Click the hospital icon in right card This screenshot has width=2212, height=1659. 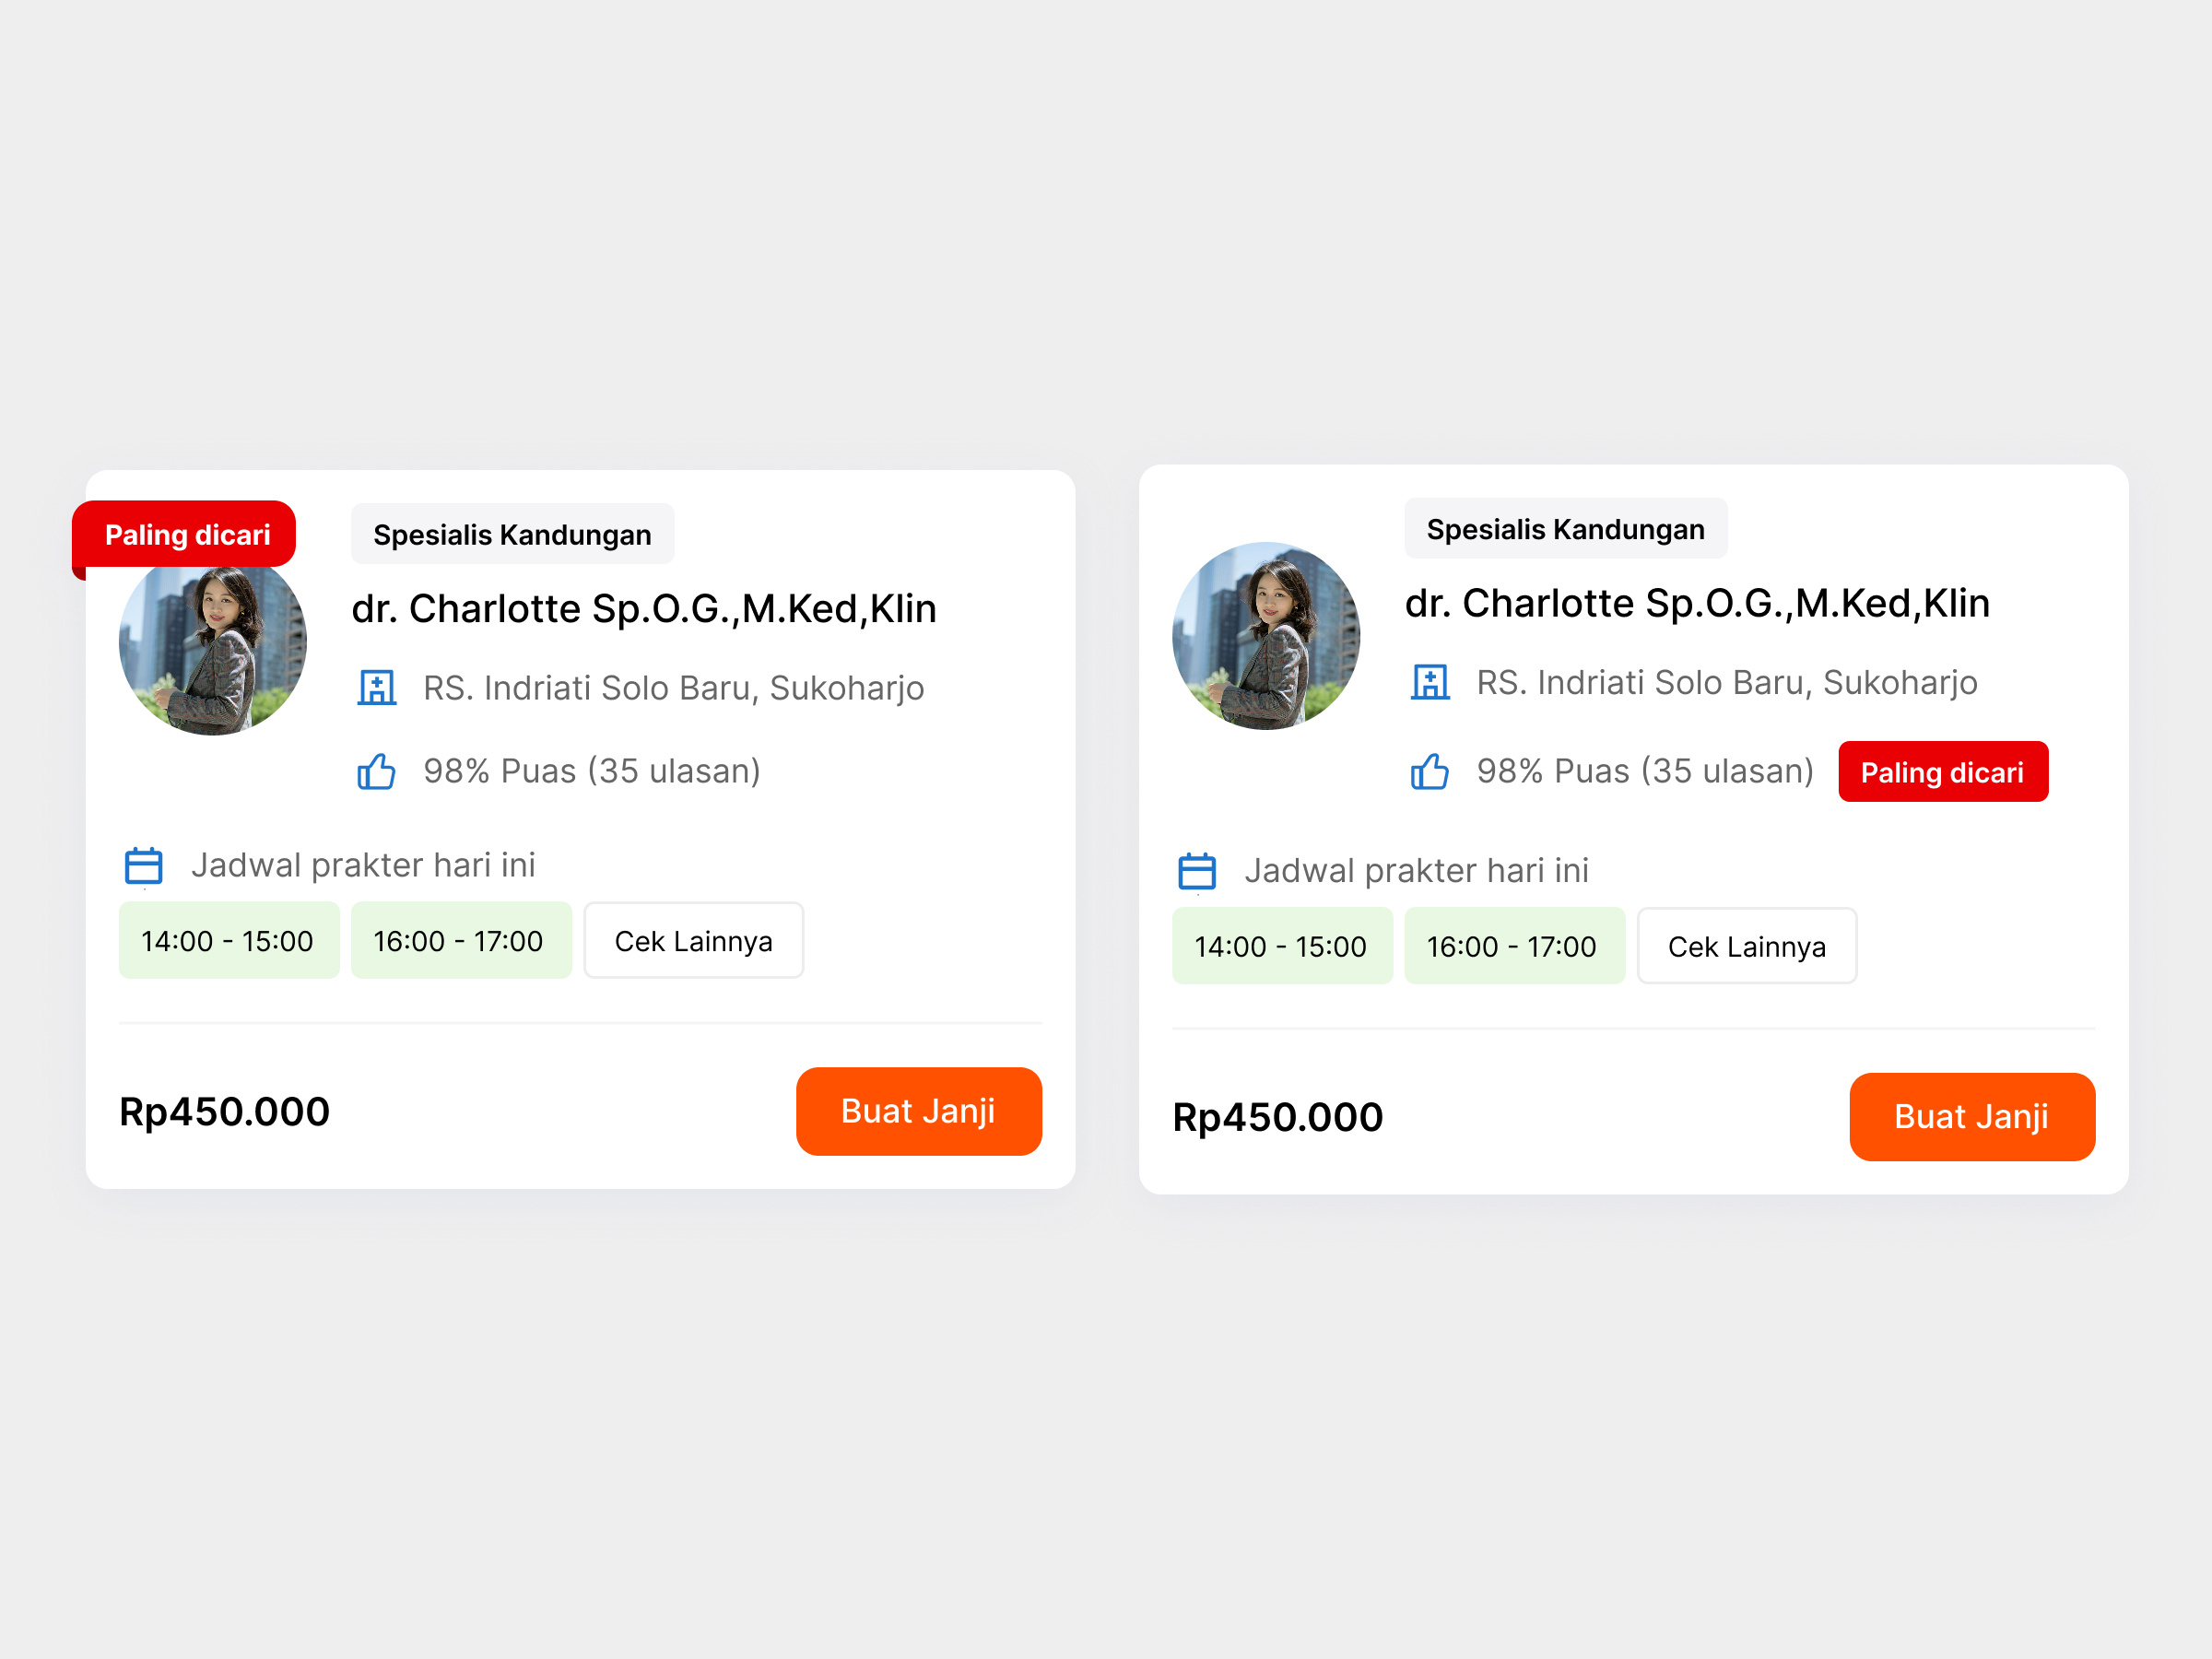tap(1430, 682)
